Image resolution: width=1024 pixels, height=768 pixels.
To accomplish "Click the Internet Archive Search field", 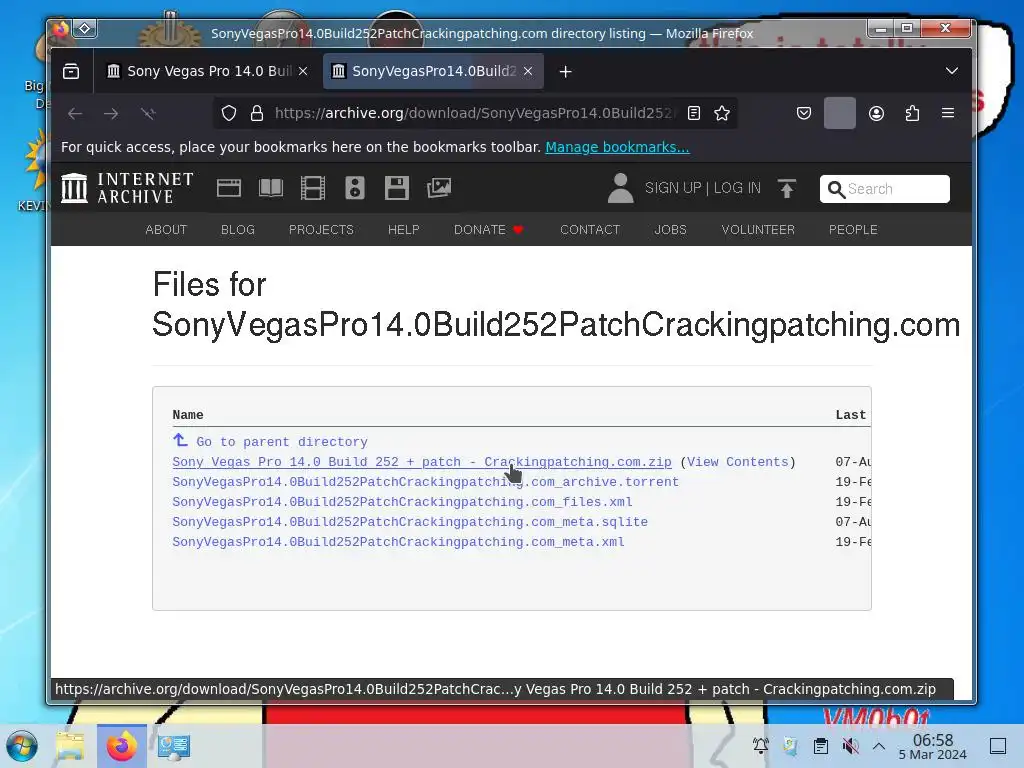I will coord(884,189).
